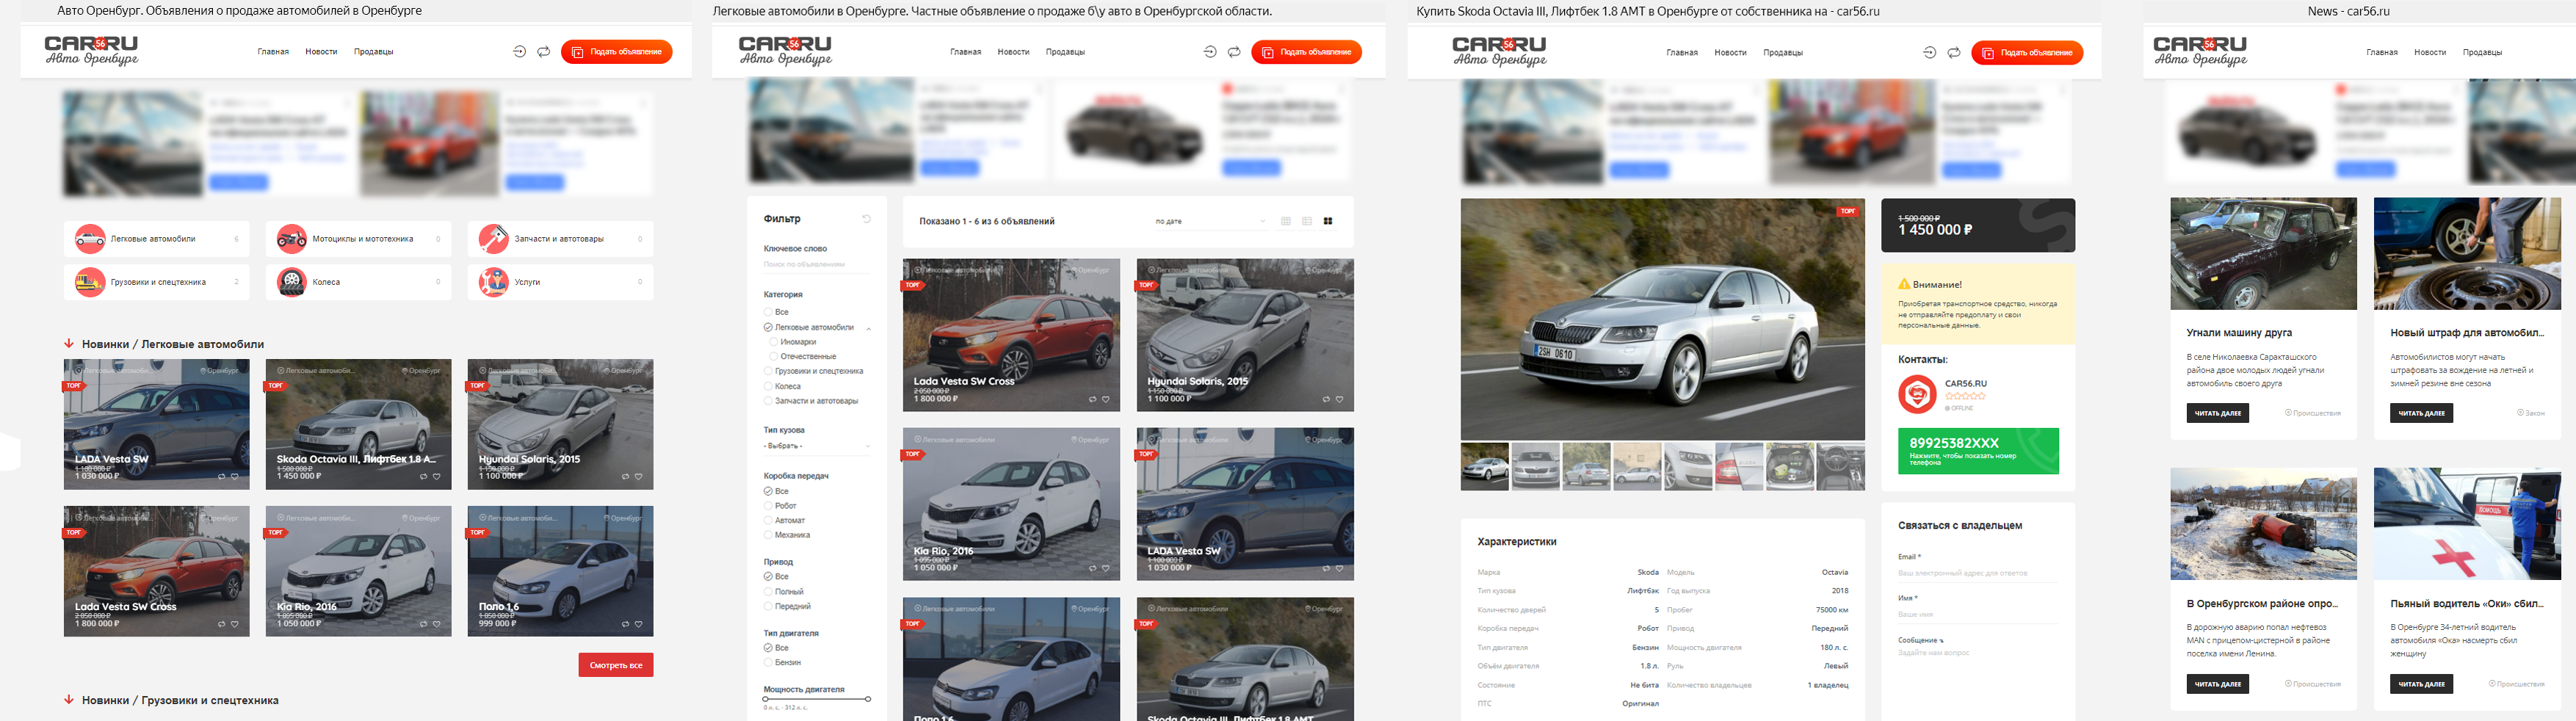Screen dimensions: 2576x721
Task: Open 'Новости' on home page nav
Action: (x=321, y=52)
